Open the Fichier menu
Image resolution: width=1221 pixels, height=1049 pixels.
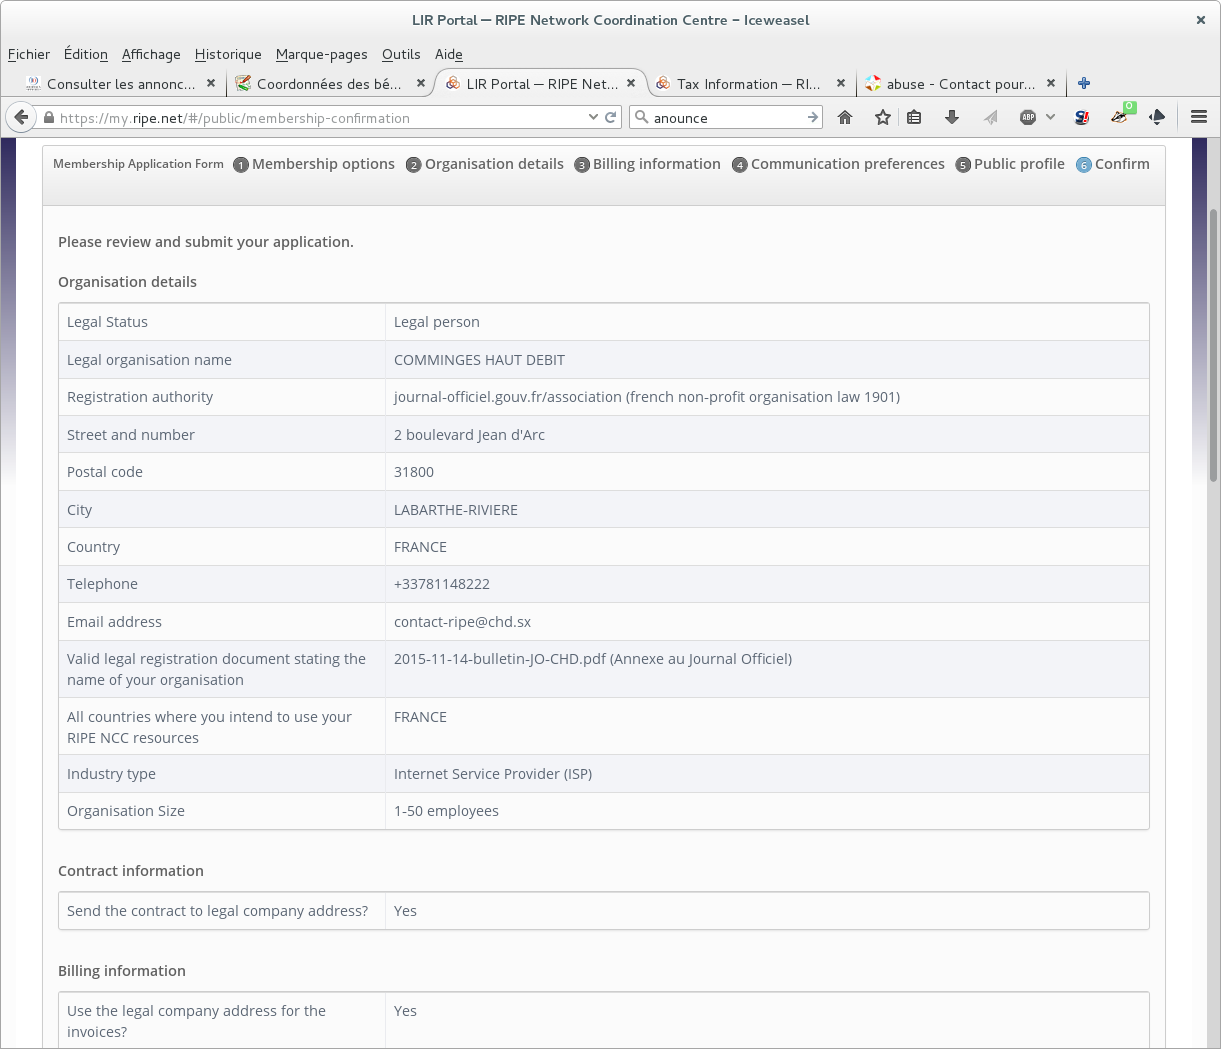pos(29,55)
